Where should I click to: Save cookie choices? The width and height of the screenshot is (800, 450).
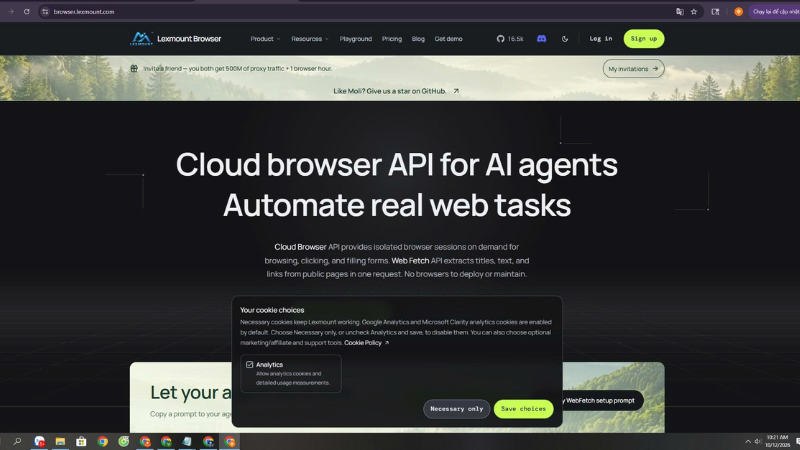(523, 409)
